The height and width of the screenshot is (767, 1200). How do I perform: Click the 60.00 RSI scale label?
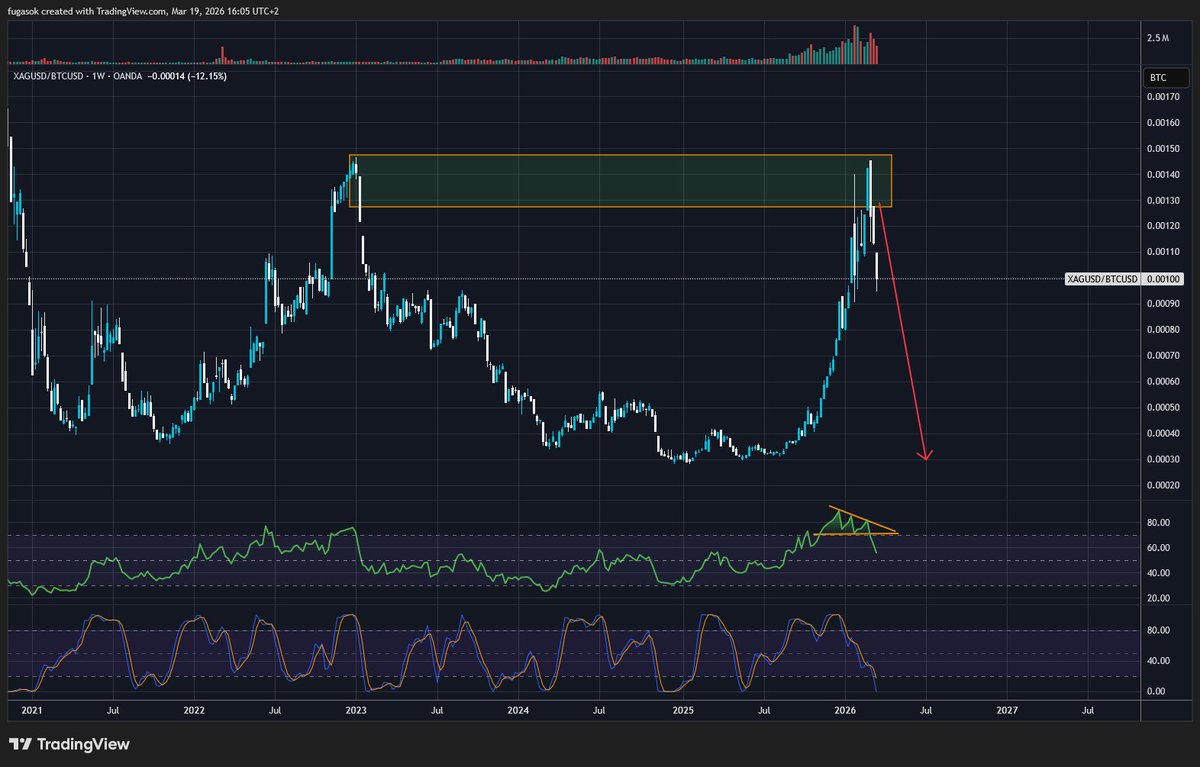pyautogui.click(x=1158, y=548)
